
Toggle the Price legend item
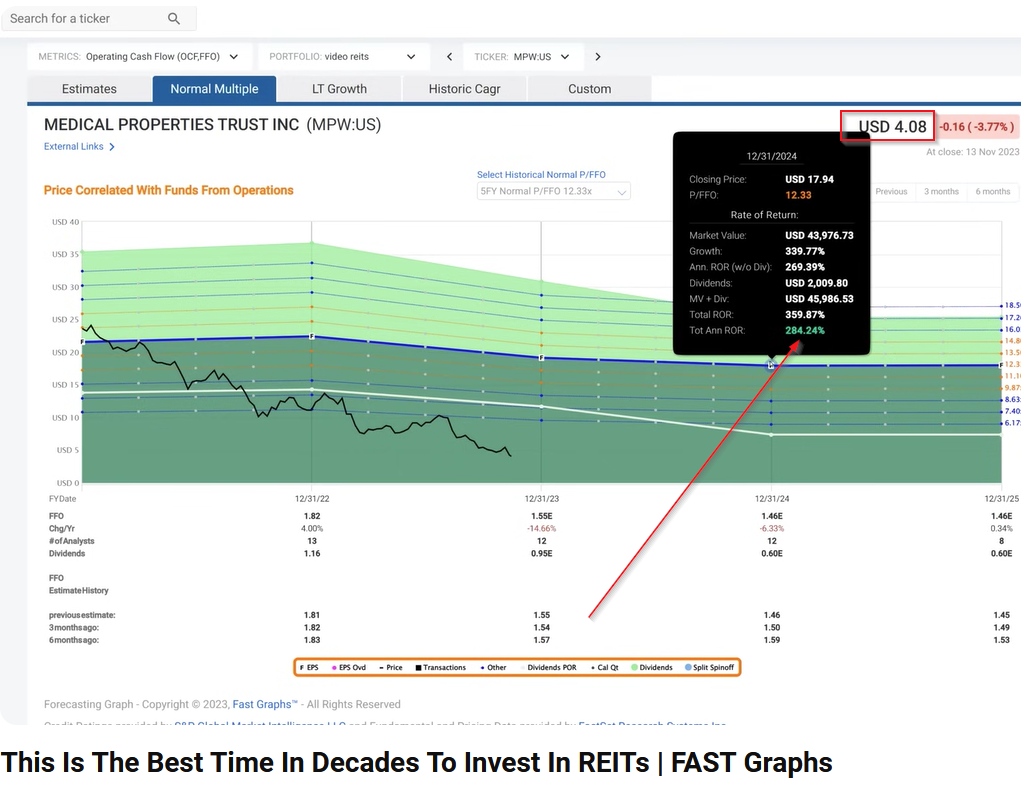pyautogui.click(x=391, y=668)
